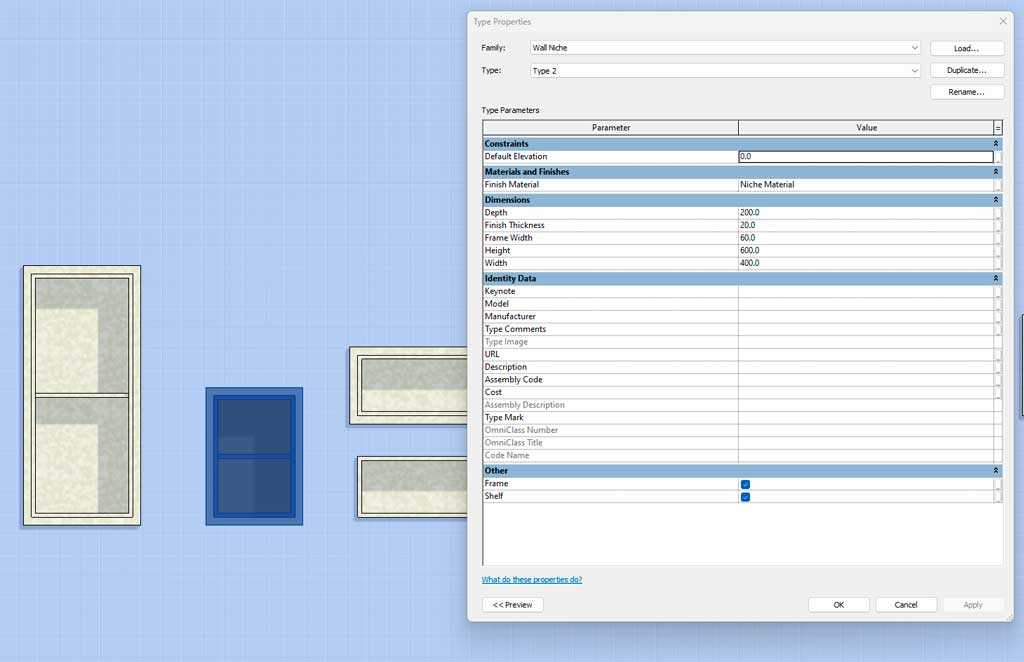Image resolution: width=1024 pixels, height=662 pixels.
Task: Select the blue highlighted wall niche
Action: click(254, 456)
